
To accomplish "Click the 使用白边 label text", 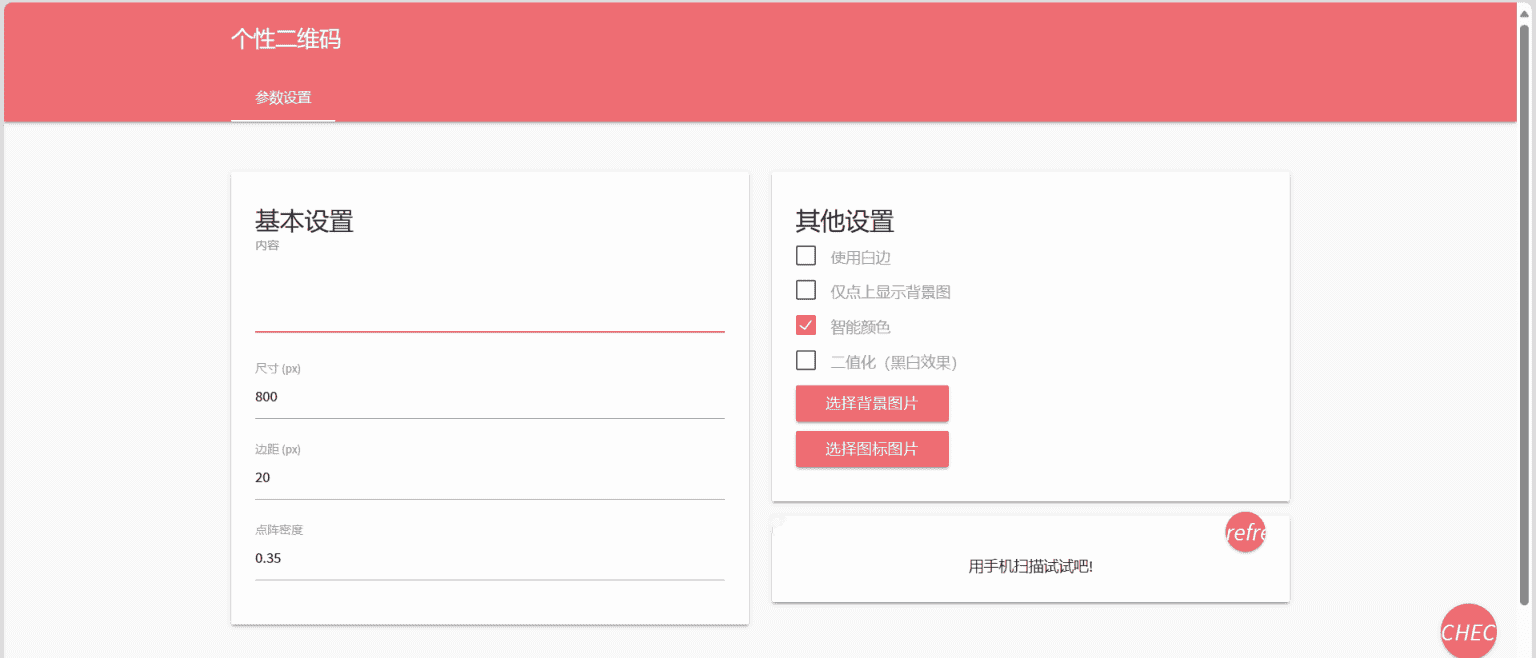I will tap(860, 257).
